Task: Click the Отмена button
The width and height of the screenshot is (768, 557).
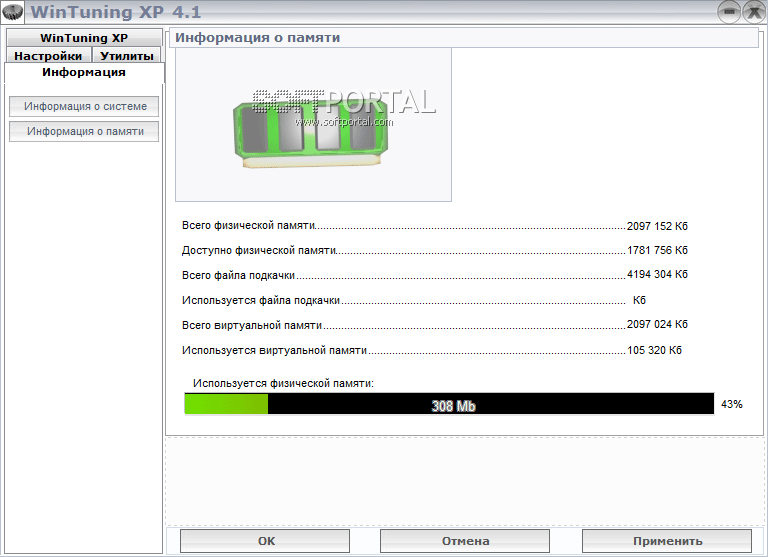Action: click(465, 541)
